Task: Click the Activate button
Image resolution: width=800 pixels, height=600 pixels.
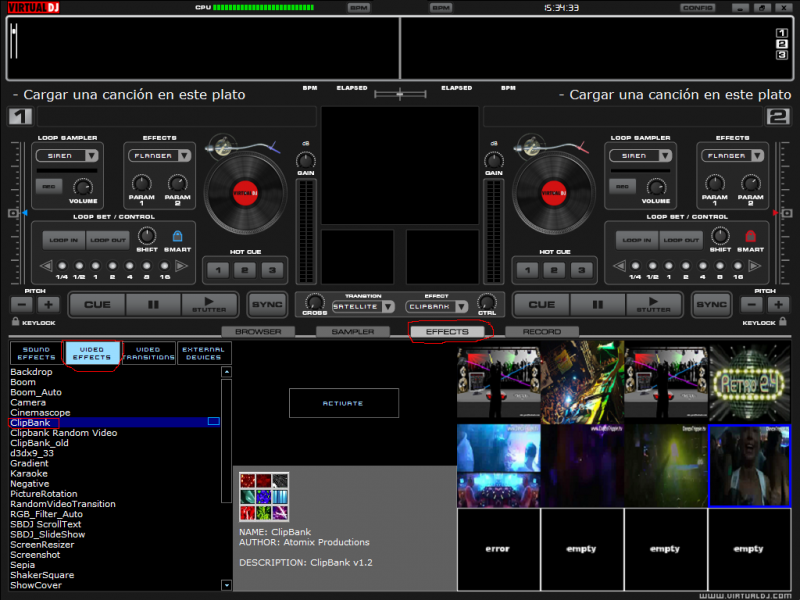Action: (343, 403)
